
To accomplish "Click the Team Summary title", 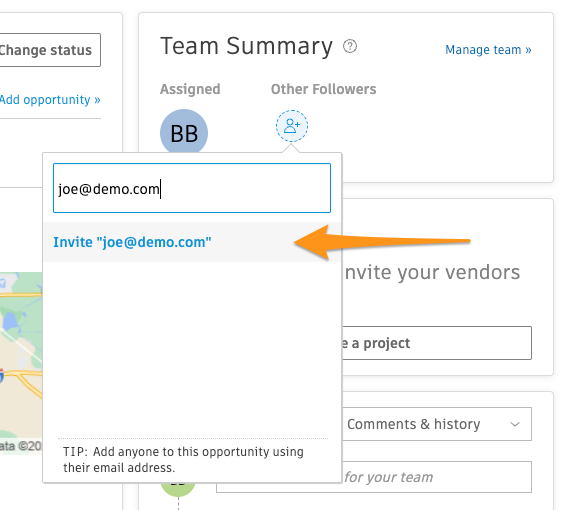I will (x=246, y=46).
